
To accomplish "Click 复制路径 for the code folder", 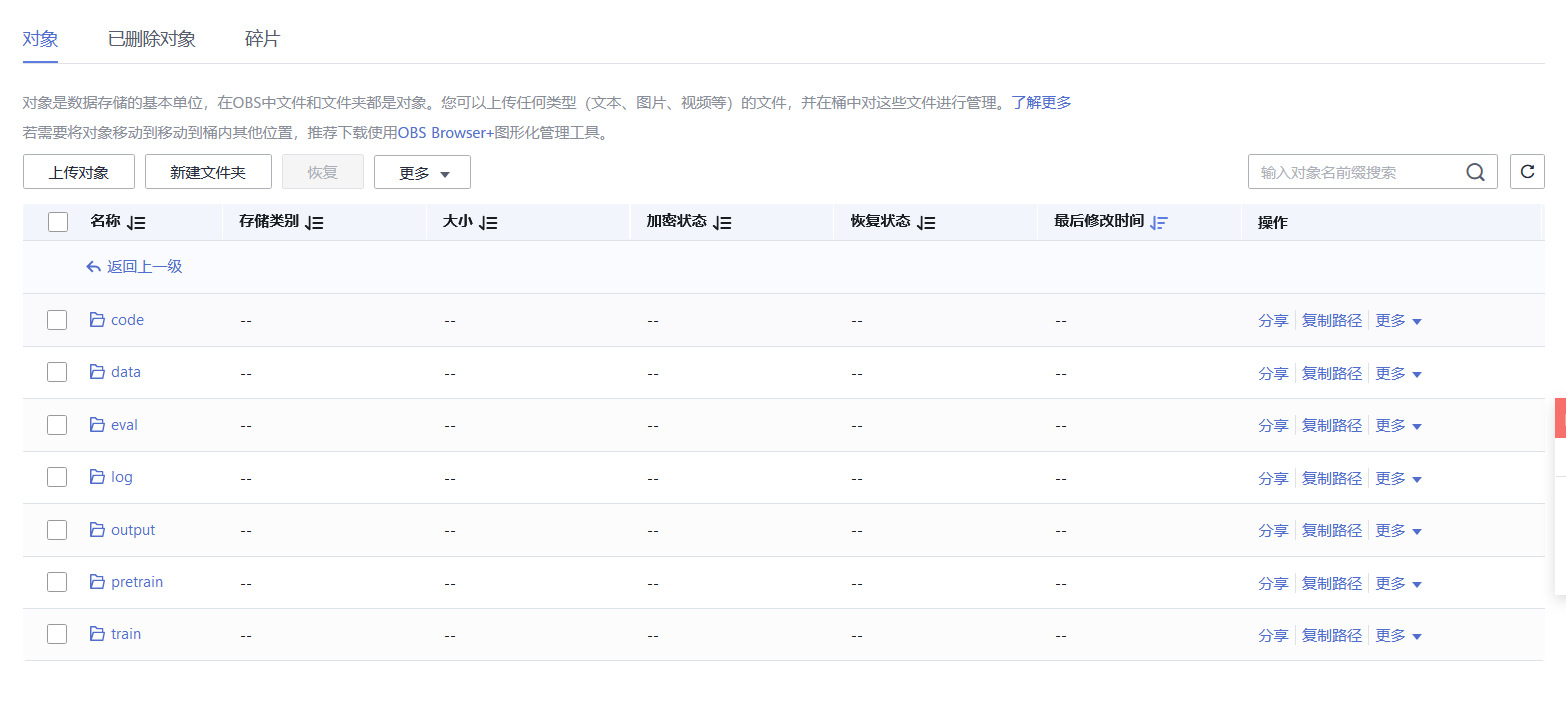I will coord(1332,321).
